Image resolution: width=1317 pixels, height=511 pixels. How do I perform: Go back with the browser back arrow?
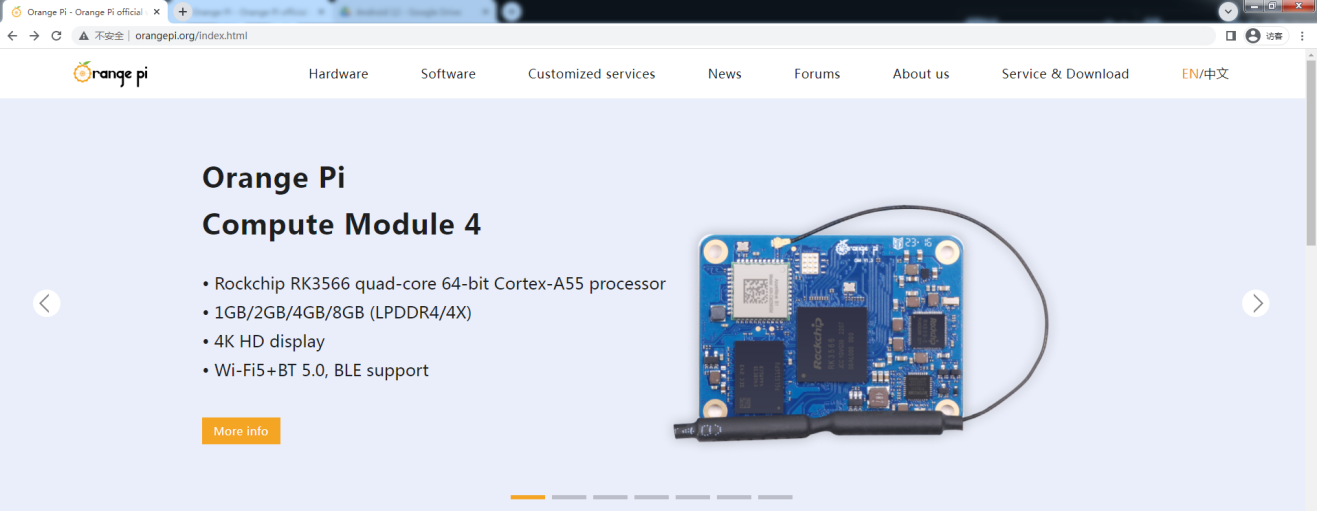[12, 35]
